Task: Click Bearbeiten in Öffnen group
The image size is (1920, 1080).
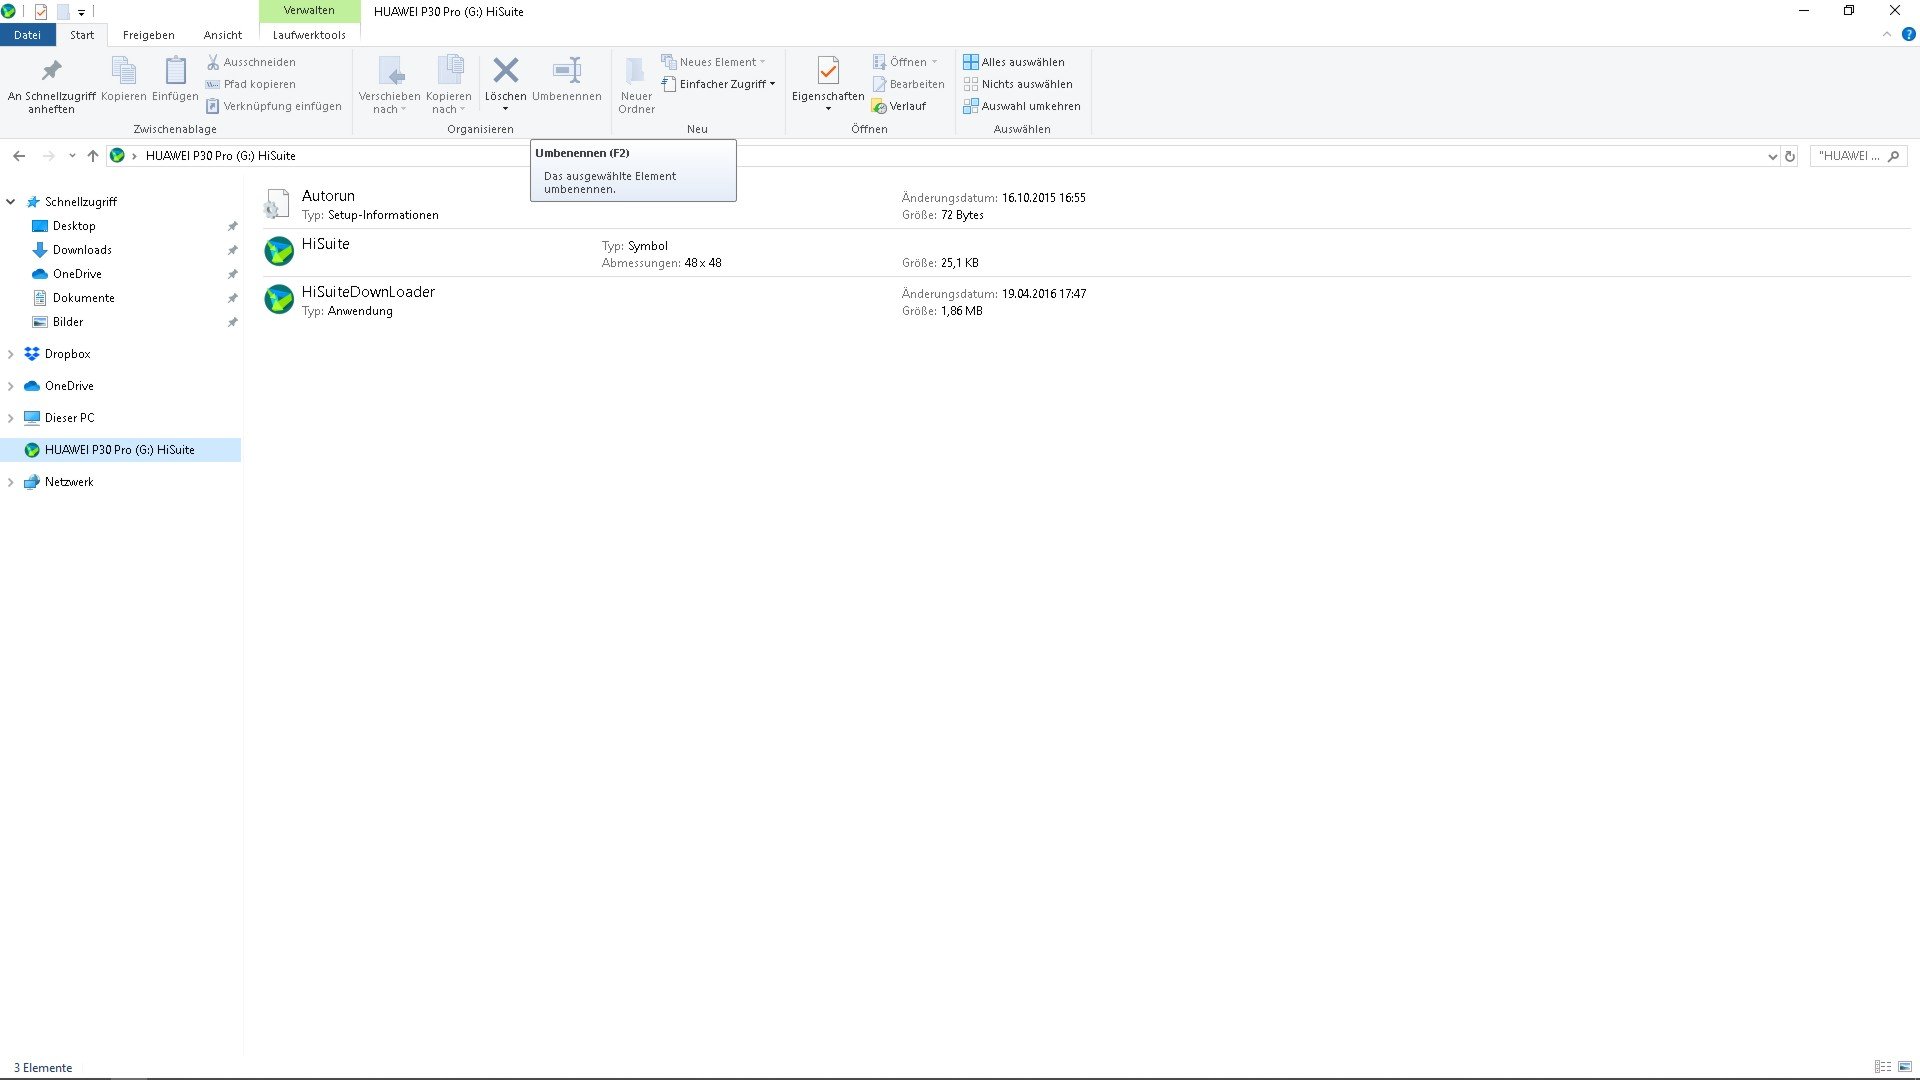Action: [x=908, y=84]
